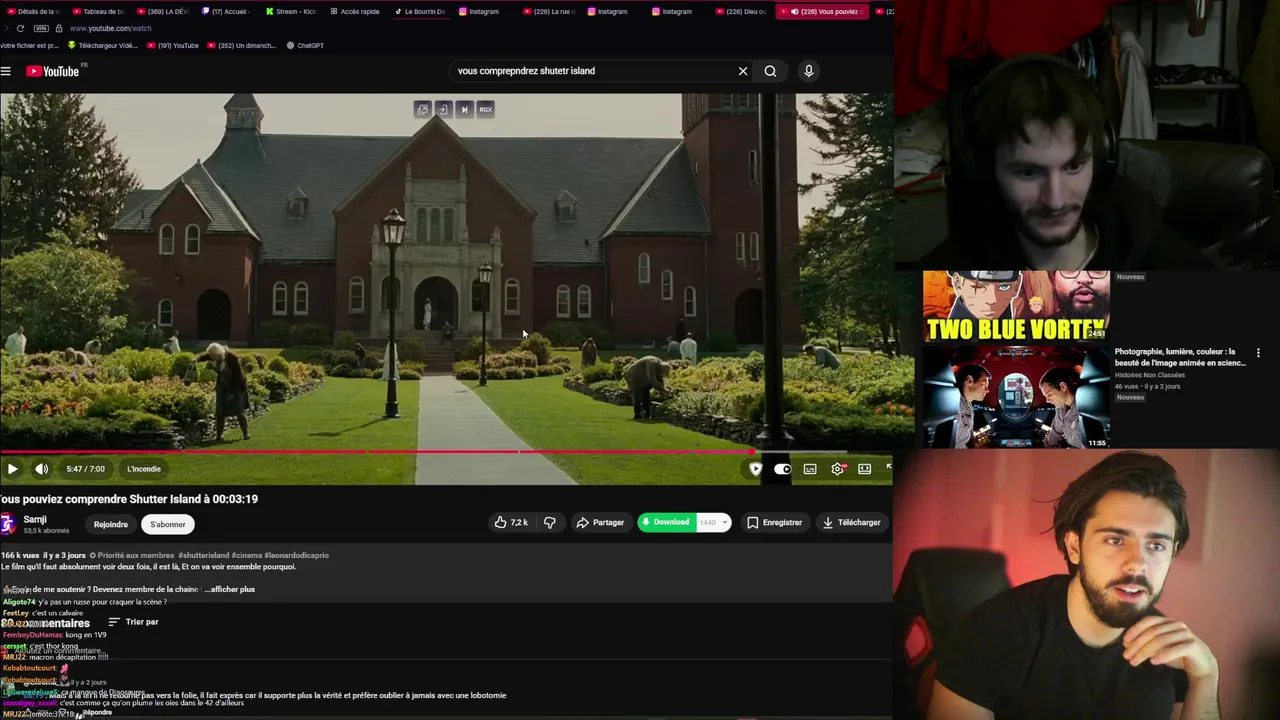Click the skip-next overlay icon on the video
This screenshot has width=1280, height=720.
pyautogui.click(x=464, y=109)
